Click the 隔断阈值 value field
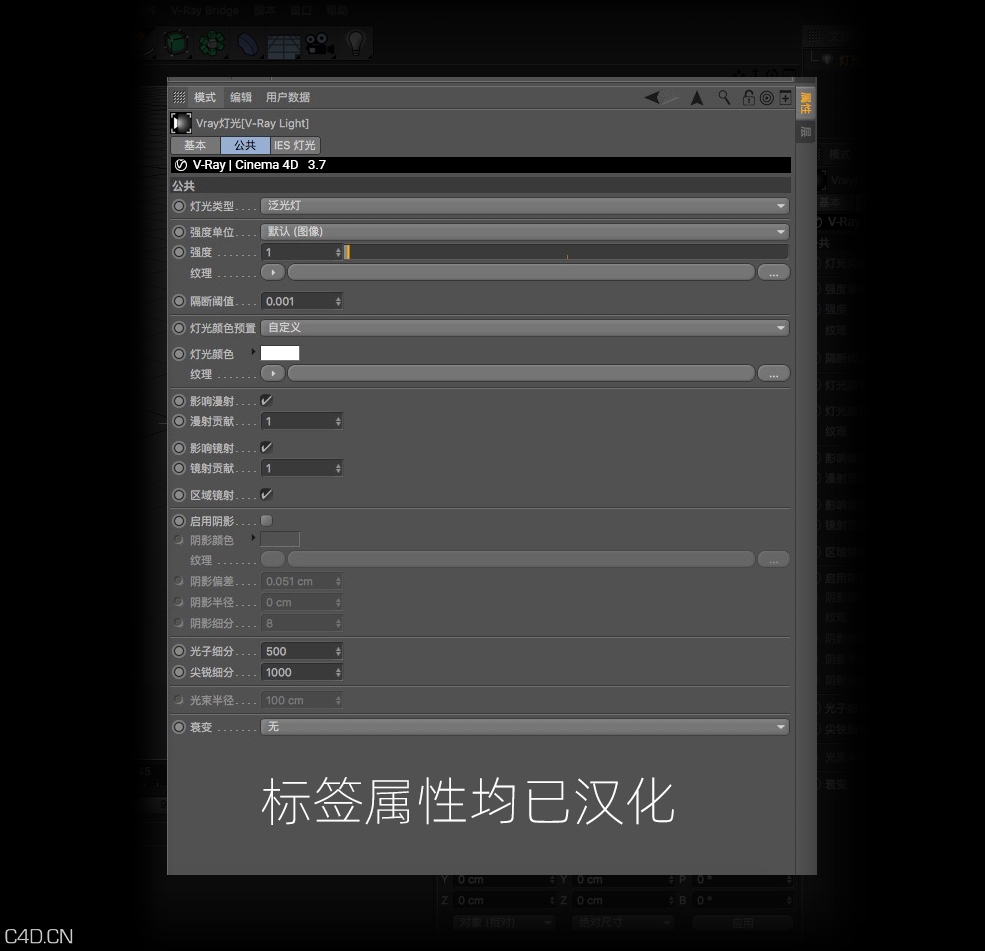This screenshot has width=985, height=951. point(297,302)
